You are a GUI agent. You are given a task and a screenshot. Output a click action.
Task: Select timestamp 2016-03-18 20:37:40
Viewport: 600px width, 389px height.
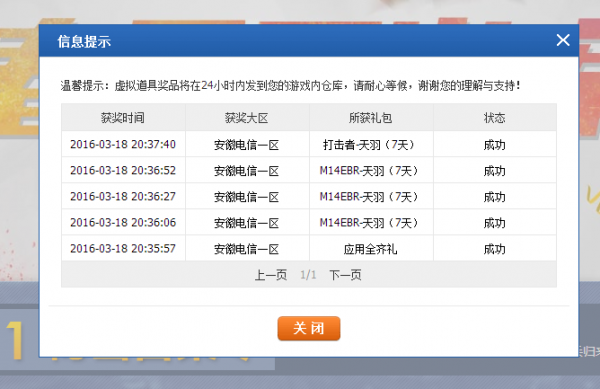click(x=123, y=144)
